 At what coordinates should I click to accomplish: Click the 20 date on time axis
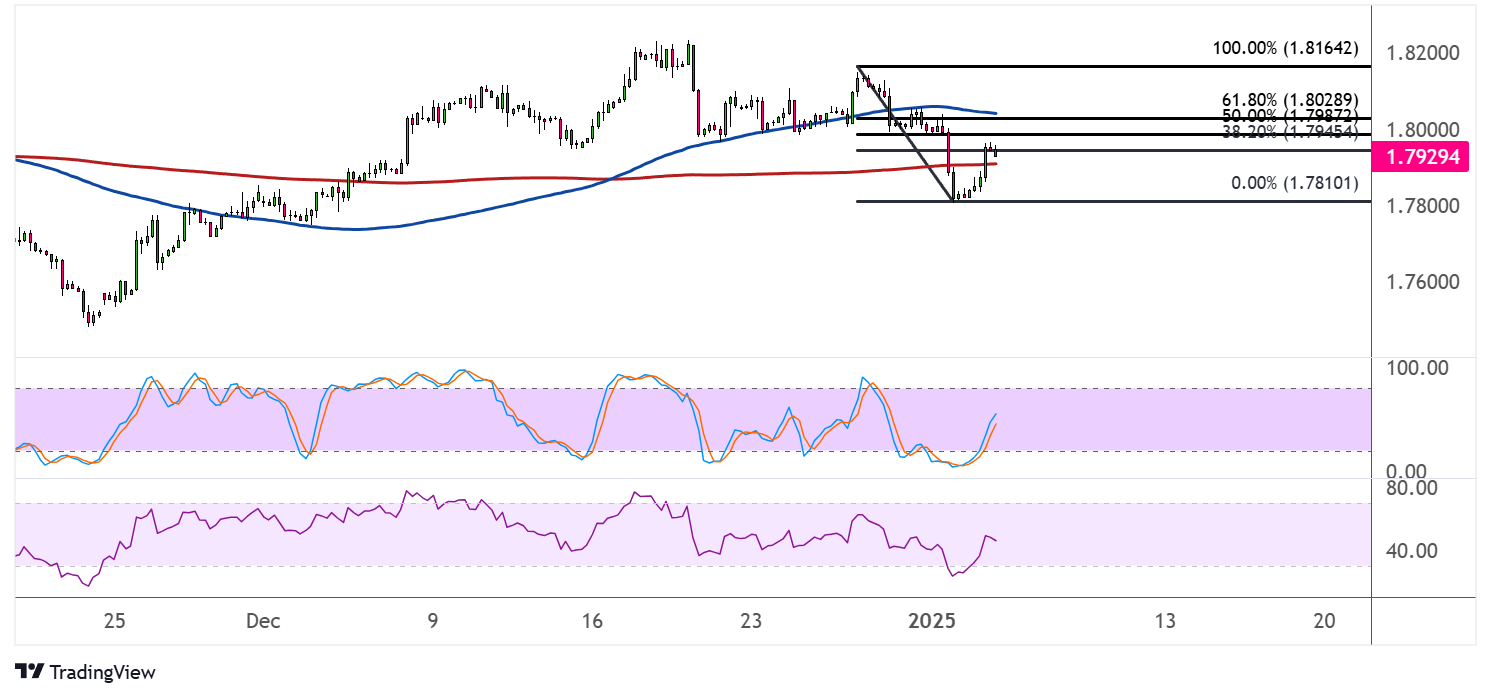[x=1324, y=621]
